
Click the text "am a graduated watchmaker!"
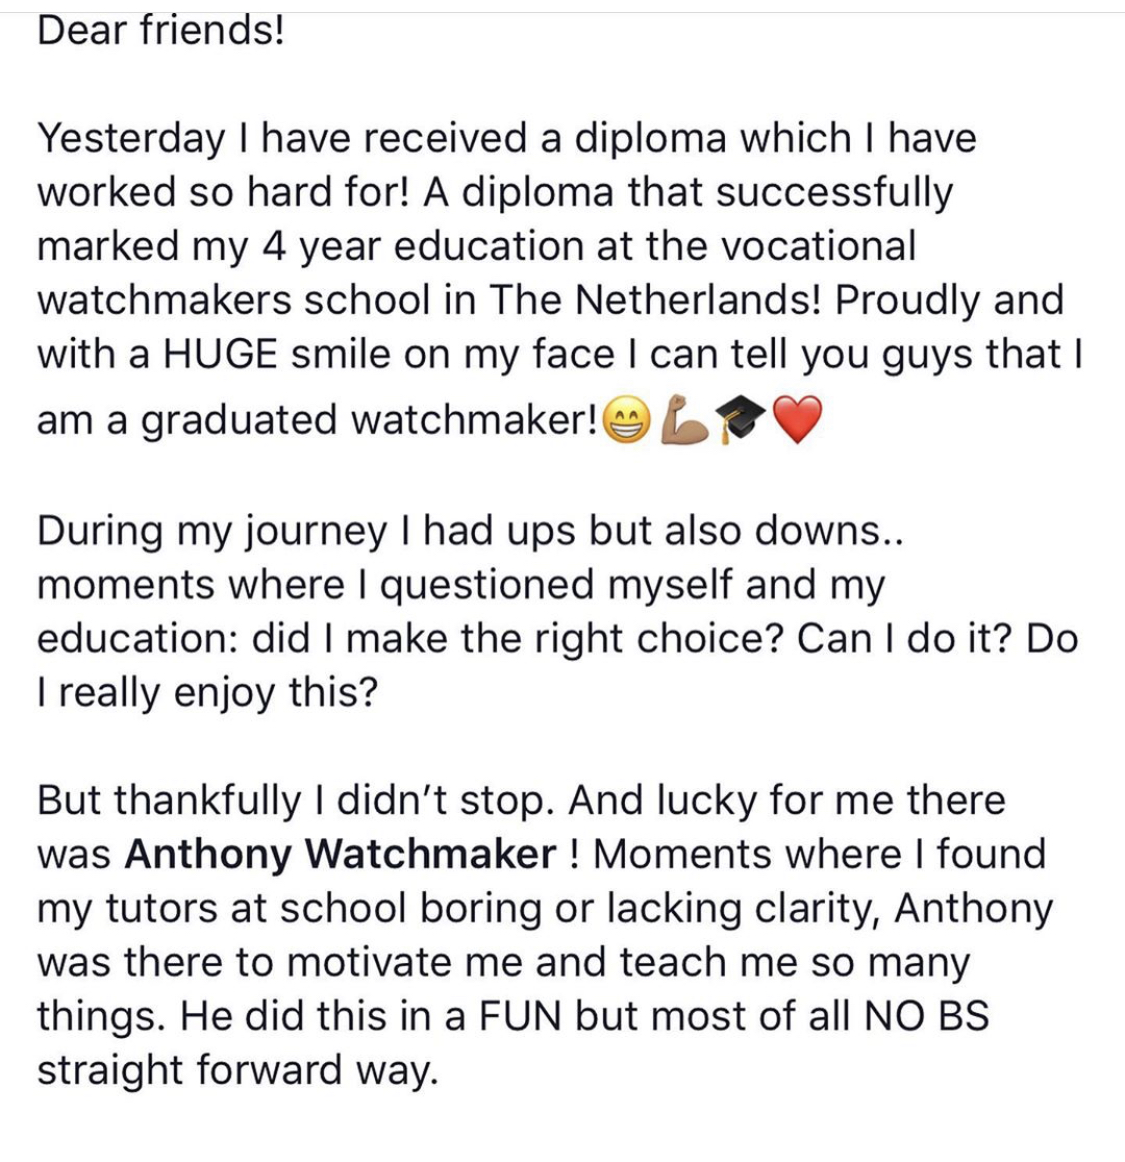point(317,420)
